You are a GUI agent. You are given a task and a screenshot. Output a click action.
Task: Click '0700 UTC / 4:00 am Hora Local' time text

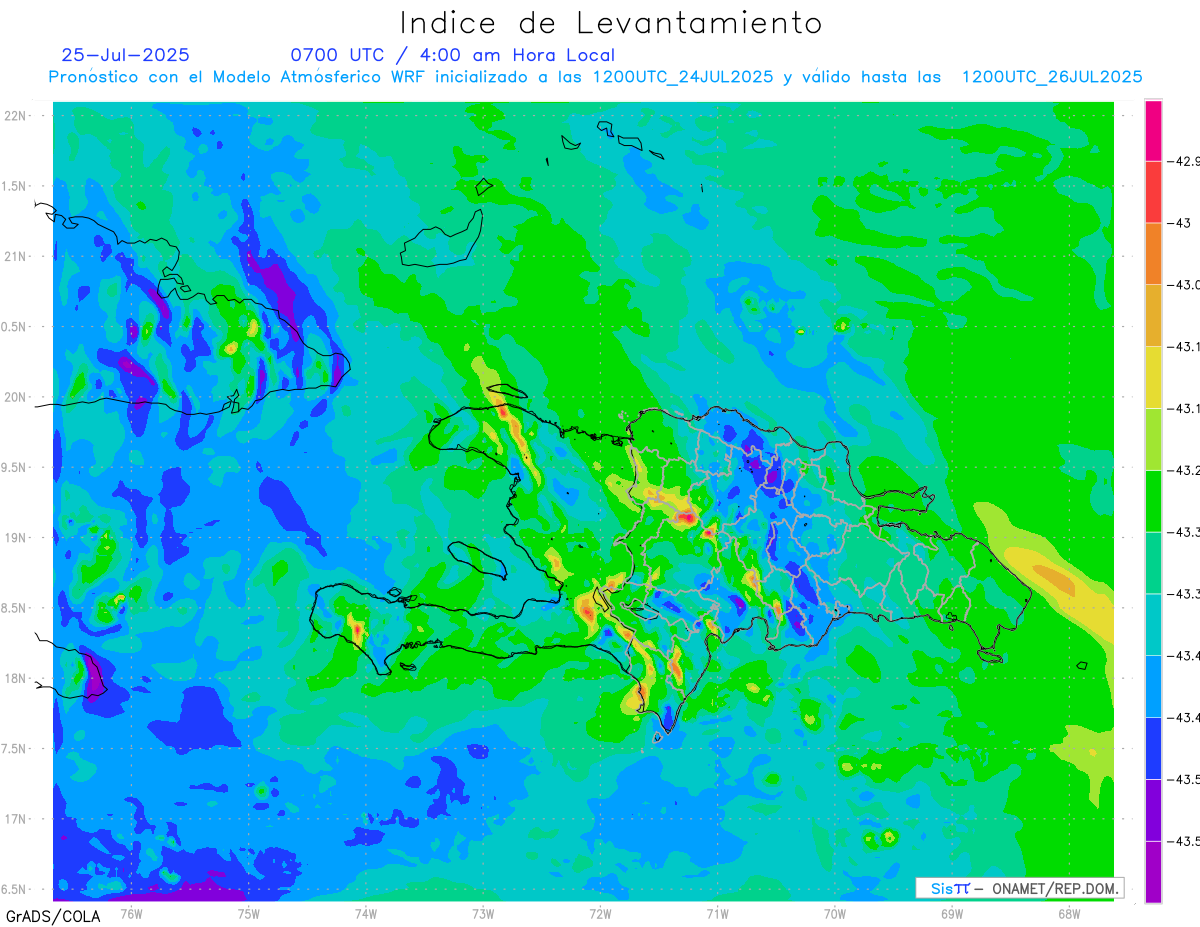tap(453, 55)
